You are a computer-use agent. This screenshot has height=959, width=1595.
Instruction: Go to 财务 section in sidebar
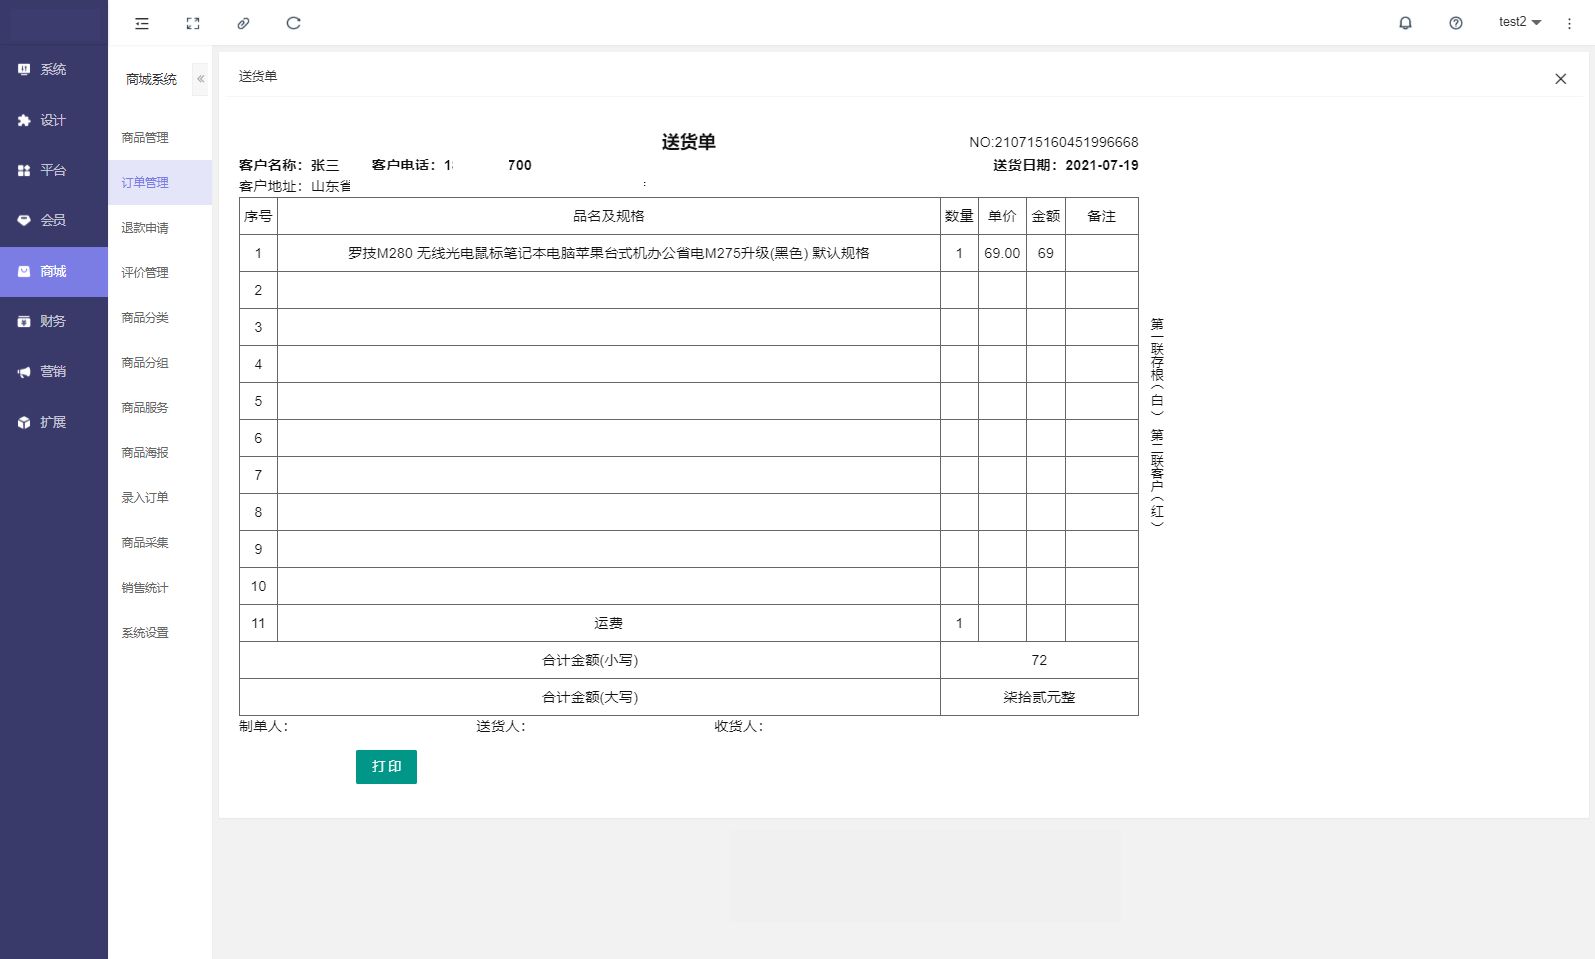pyautogui.click(x=53, y=321)
